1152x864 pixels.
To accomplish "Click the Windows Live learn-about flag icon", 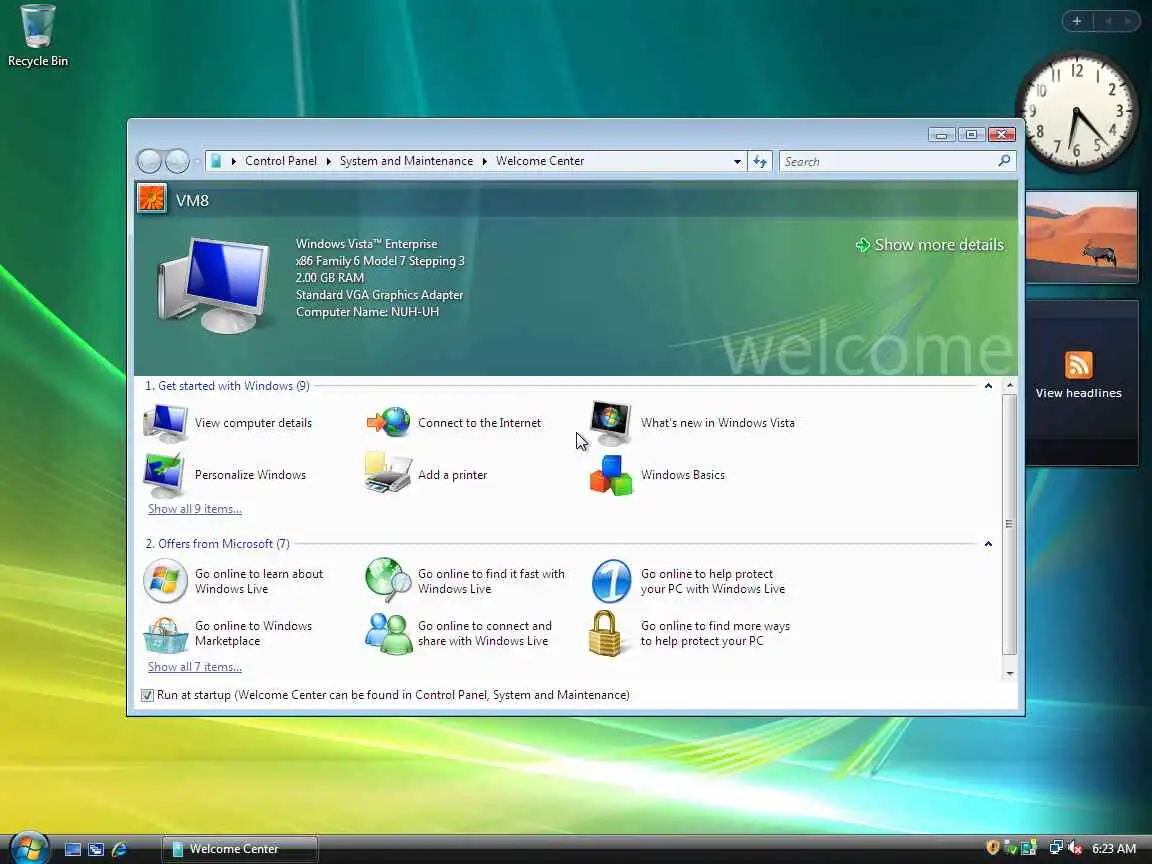I will tap(165, 580).
